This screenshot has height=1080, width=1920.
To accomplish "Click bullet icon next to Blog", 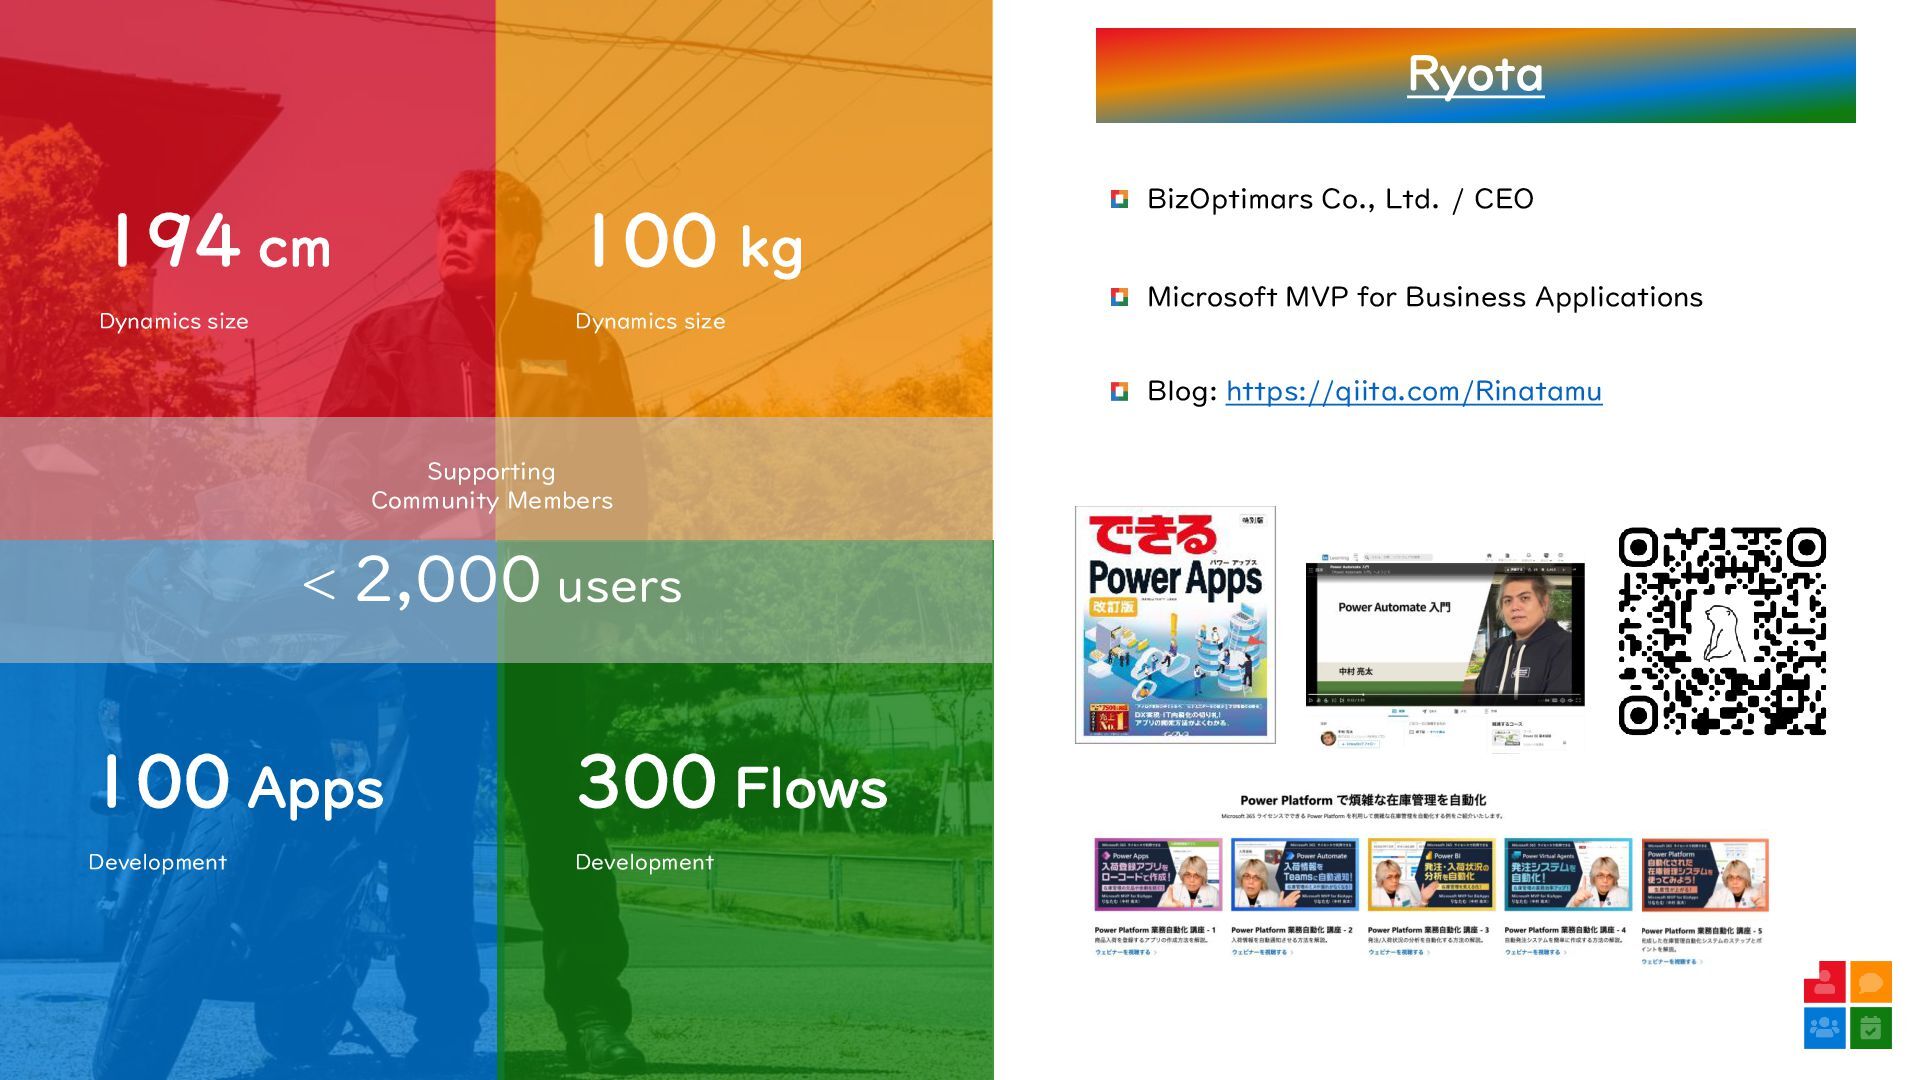I will click(1119, 391).
